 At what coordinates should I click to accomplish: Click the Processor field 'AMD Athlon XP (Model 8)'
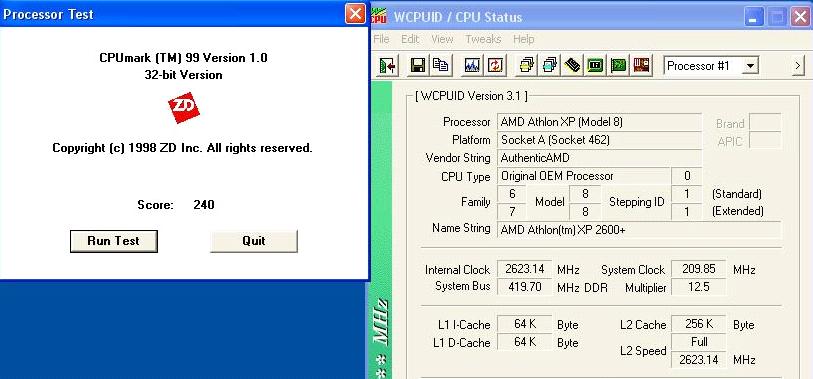click(599, 122)
